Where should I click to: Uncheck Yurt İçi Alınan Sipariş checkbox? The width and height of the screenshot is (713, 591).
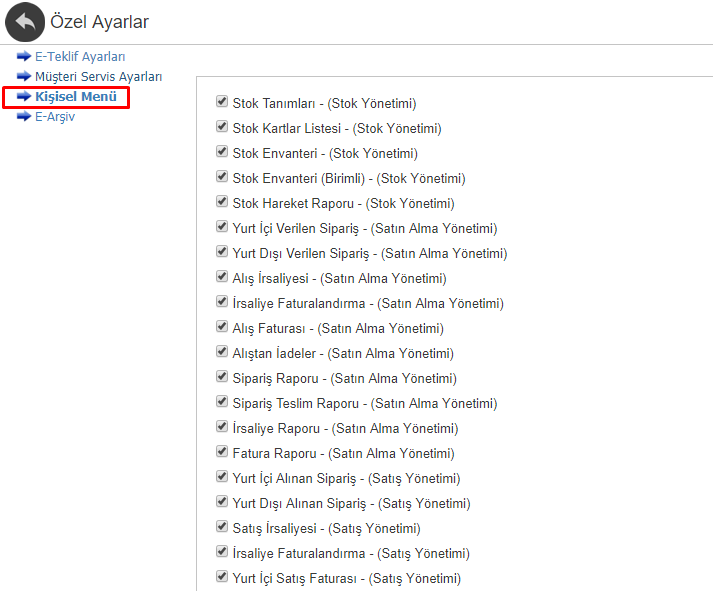(222, 476)
